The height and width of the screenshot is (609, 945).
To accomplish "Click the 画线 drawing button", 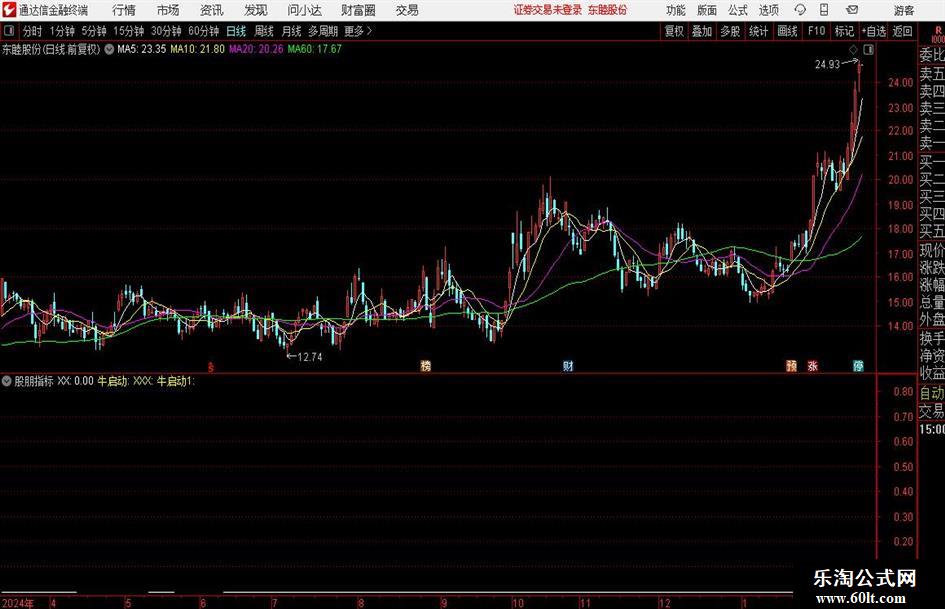I will pyautogui.click(x=788, y=31).
